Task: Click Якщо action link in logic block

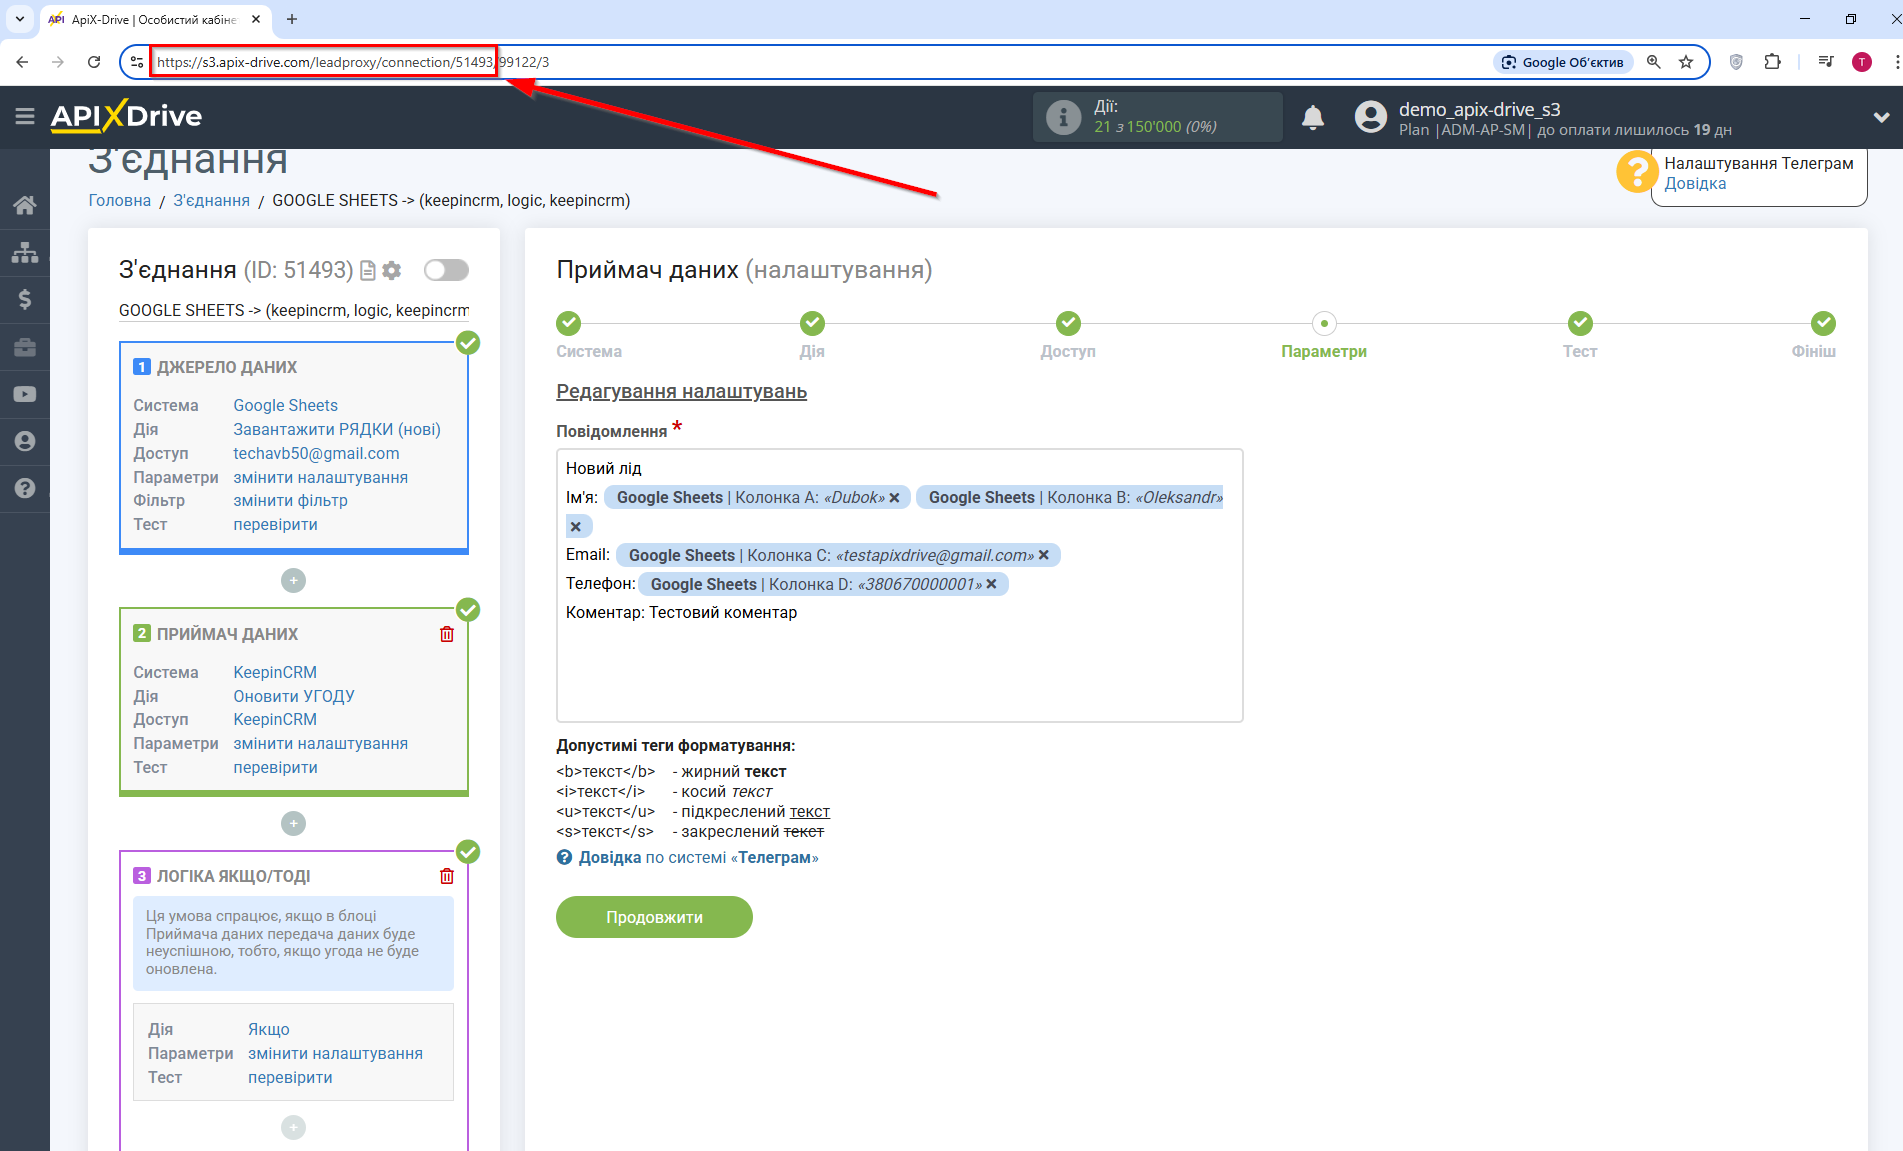Action: tap(269, 1029)
